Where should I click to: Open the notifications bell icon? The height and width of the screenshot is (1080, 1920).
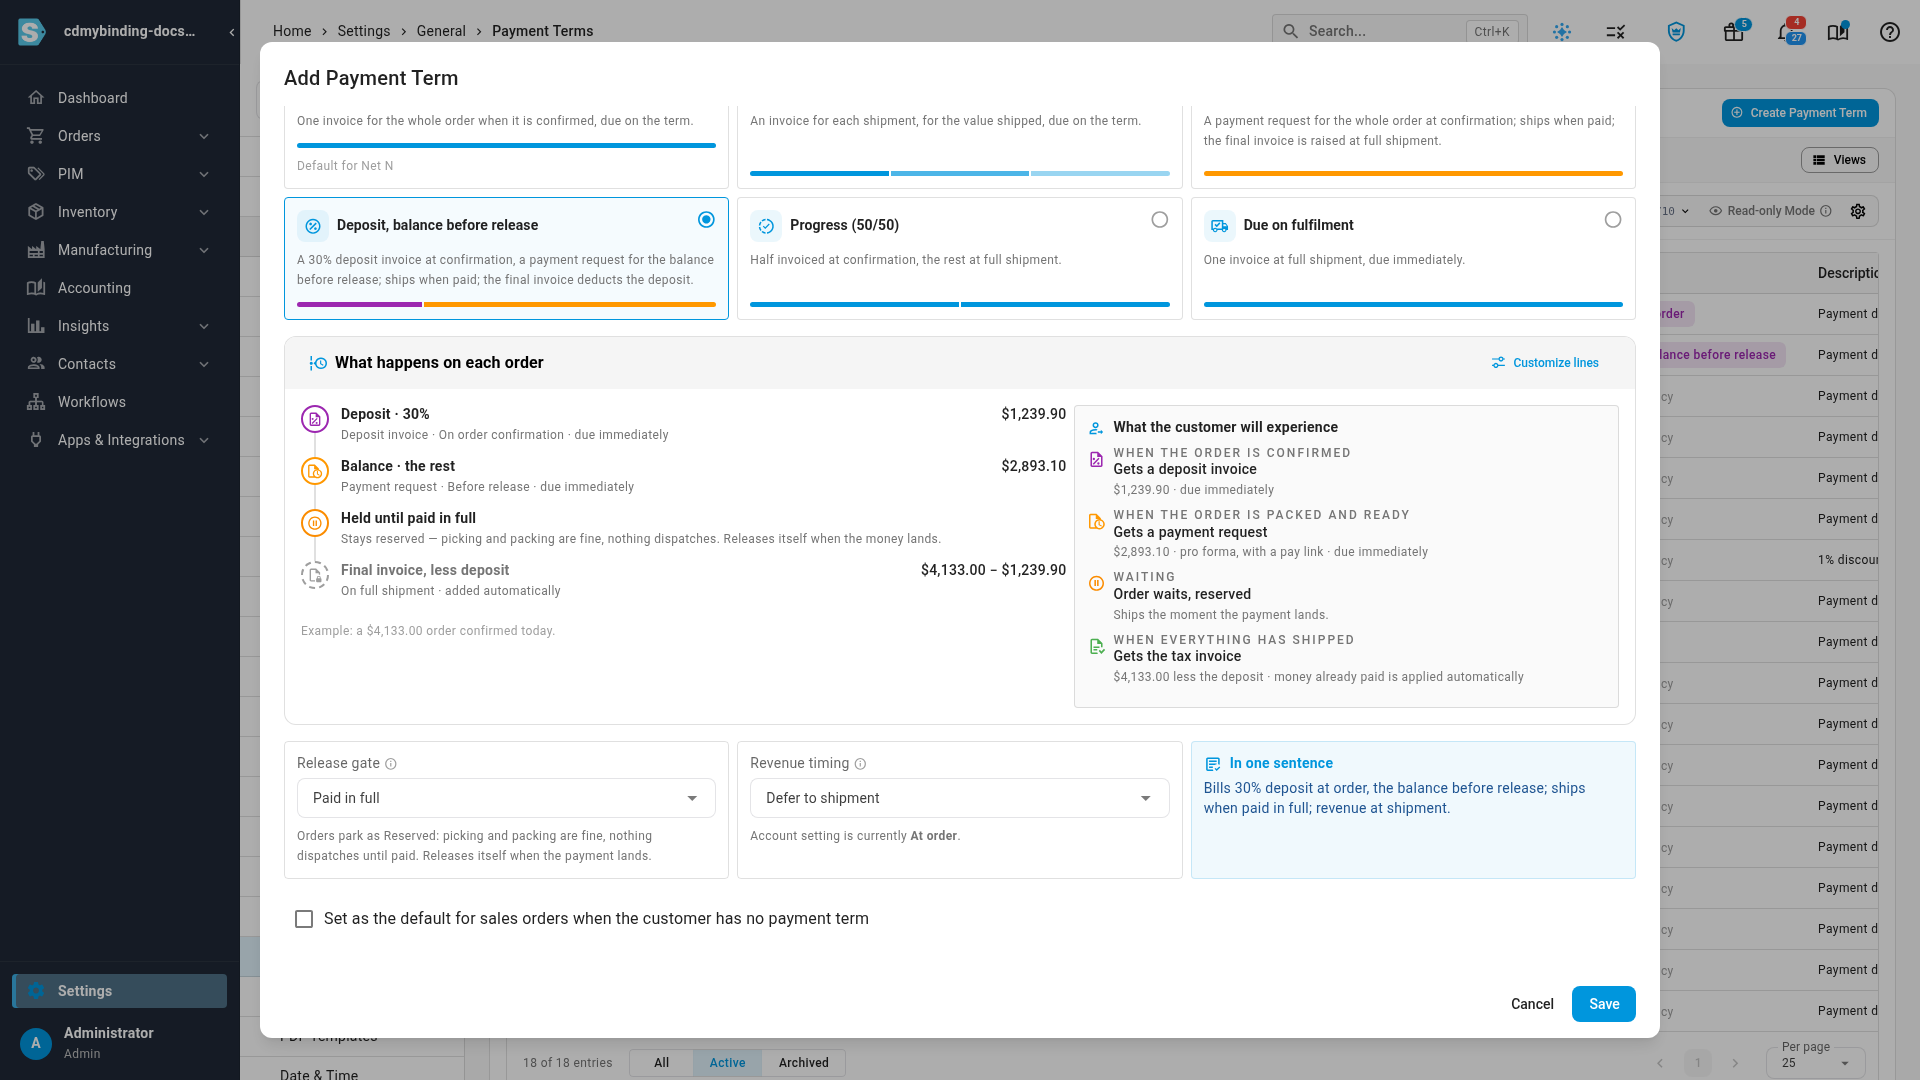(1785, 32)
